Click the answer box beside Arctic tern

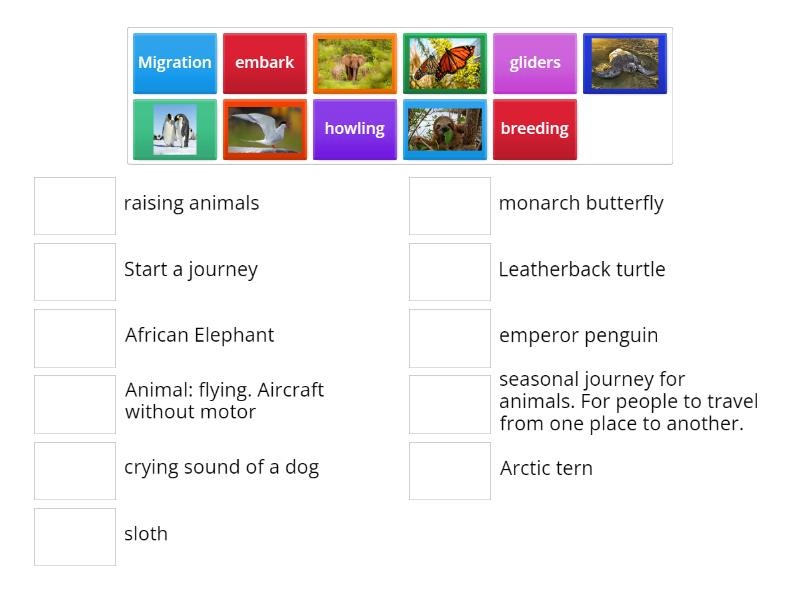click(450, 470)
